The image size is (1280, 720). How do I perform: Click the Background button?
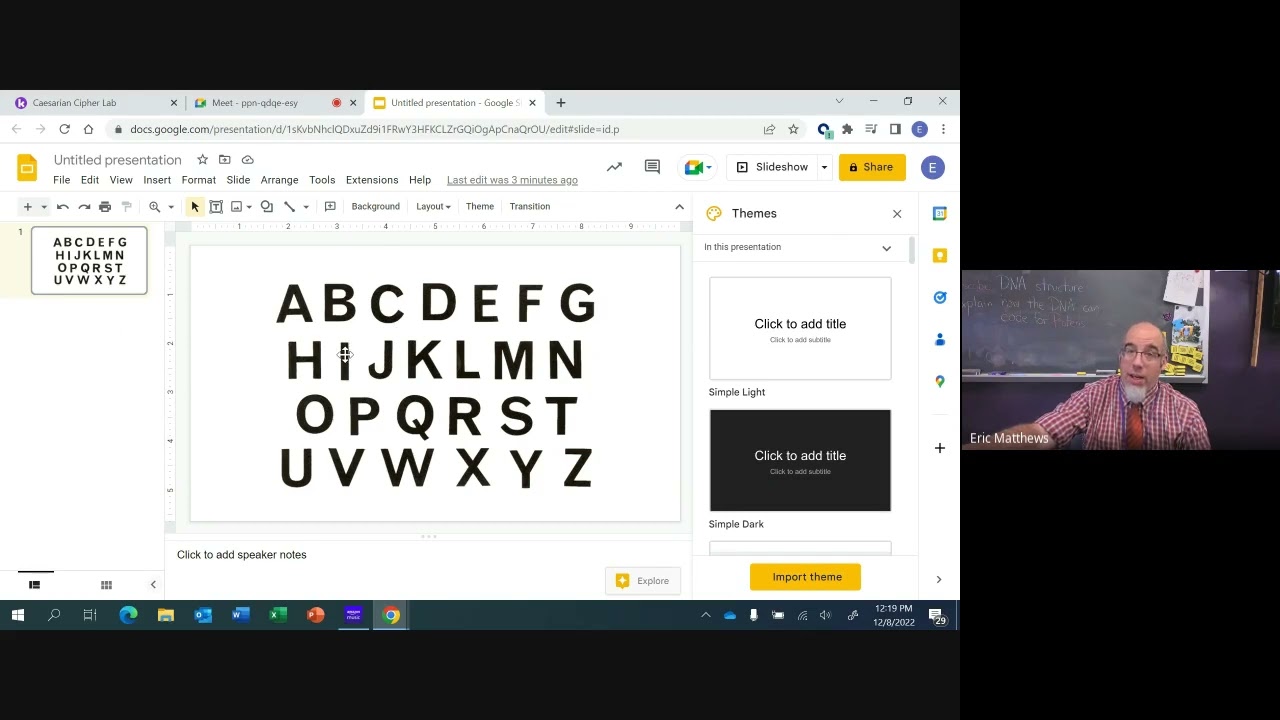point(376,207)
